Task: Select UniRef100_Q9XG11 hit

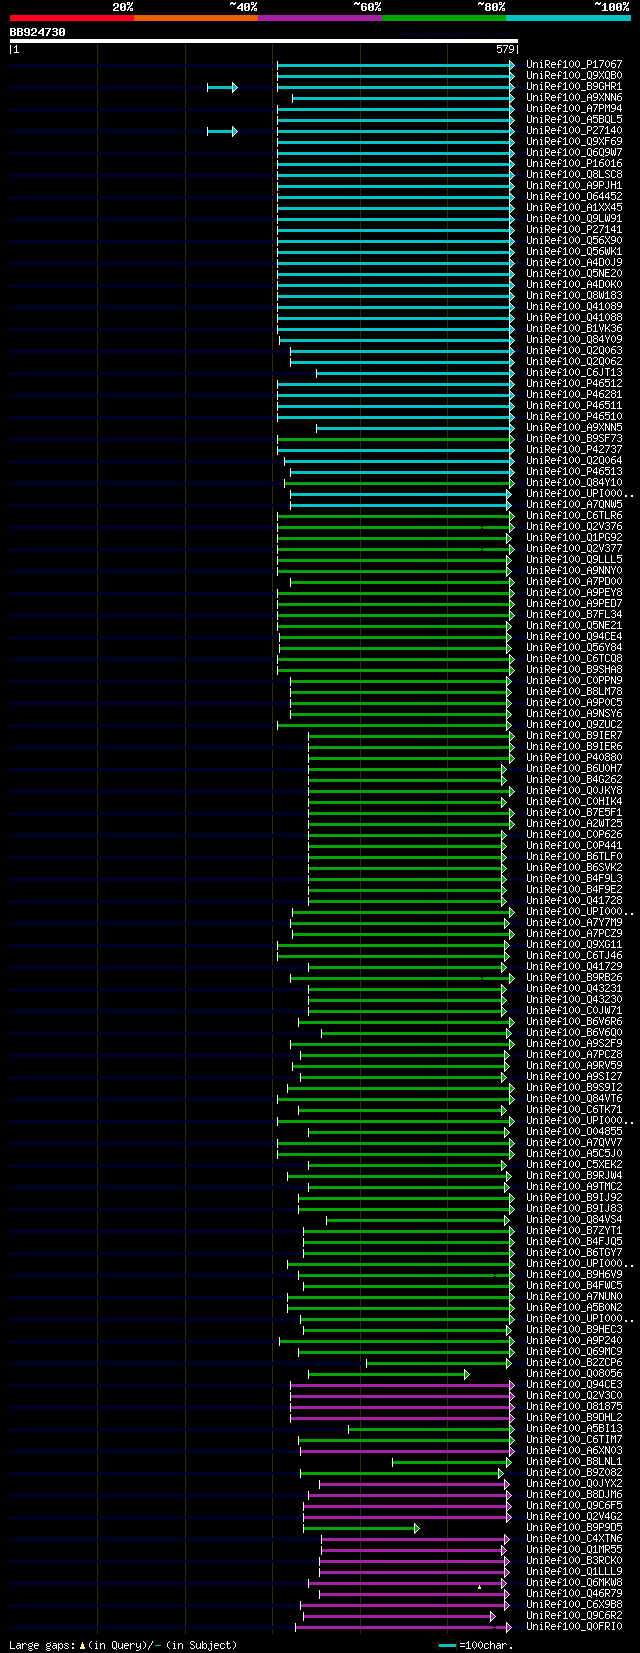Action: coord(574,945)
